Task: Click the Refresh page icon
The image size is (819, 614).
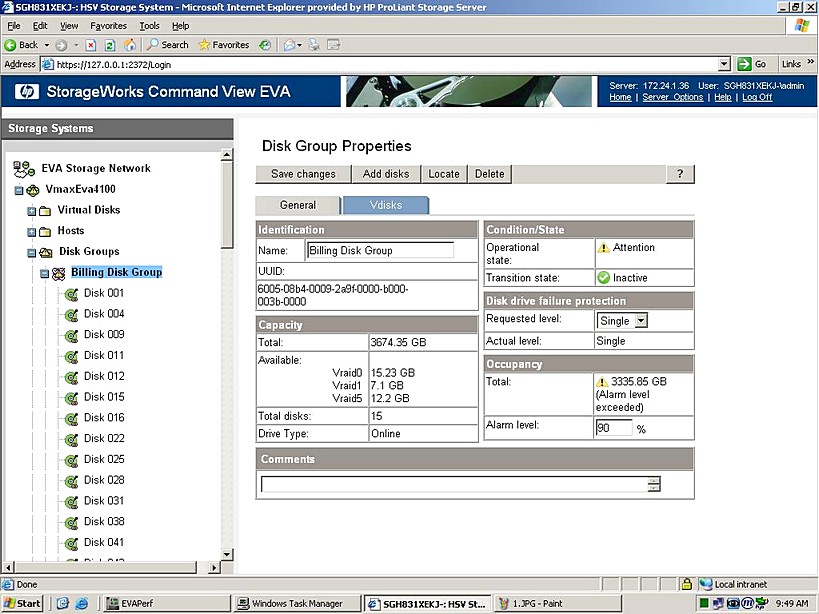Action: [110, 45]
